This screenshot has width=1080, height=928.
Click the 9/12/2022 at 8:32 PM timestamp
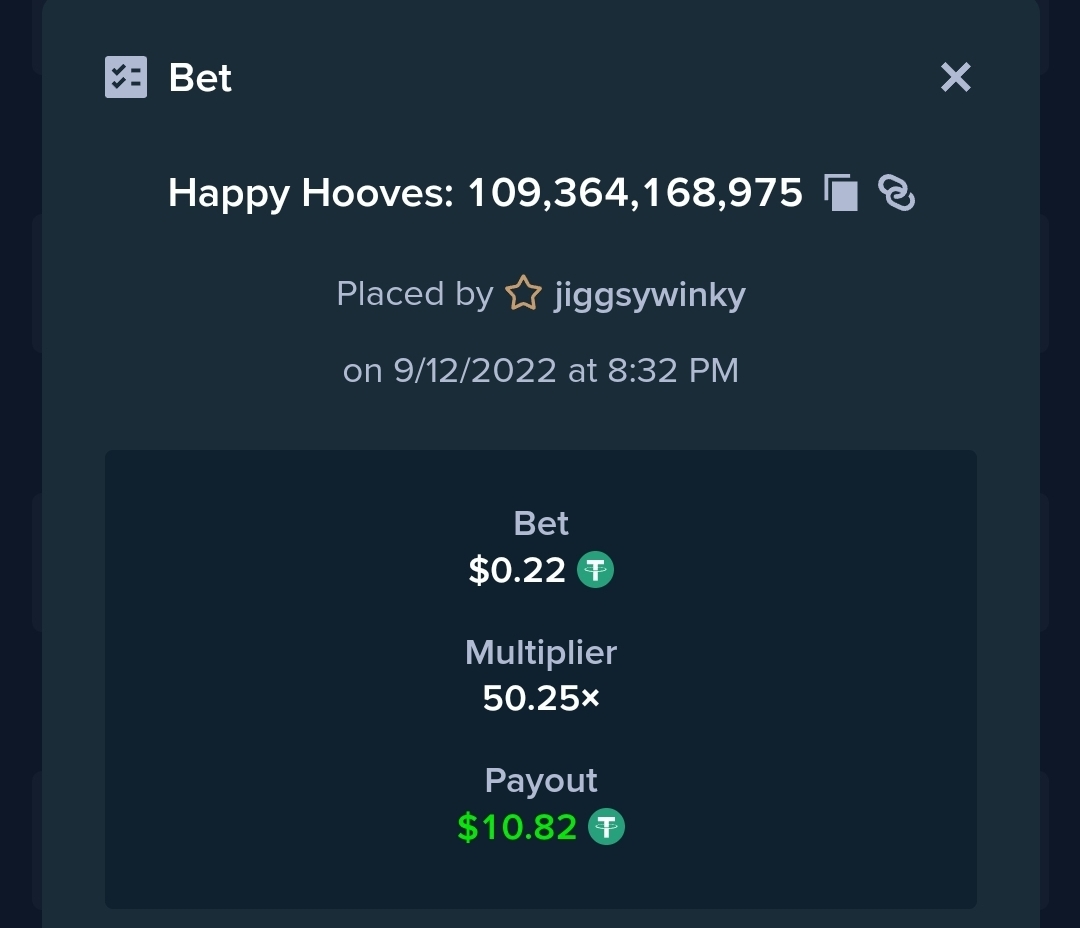[566, 371]
